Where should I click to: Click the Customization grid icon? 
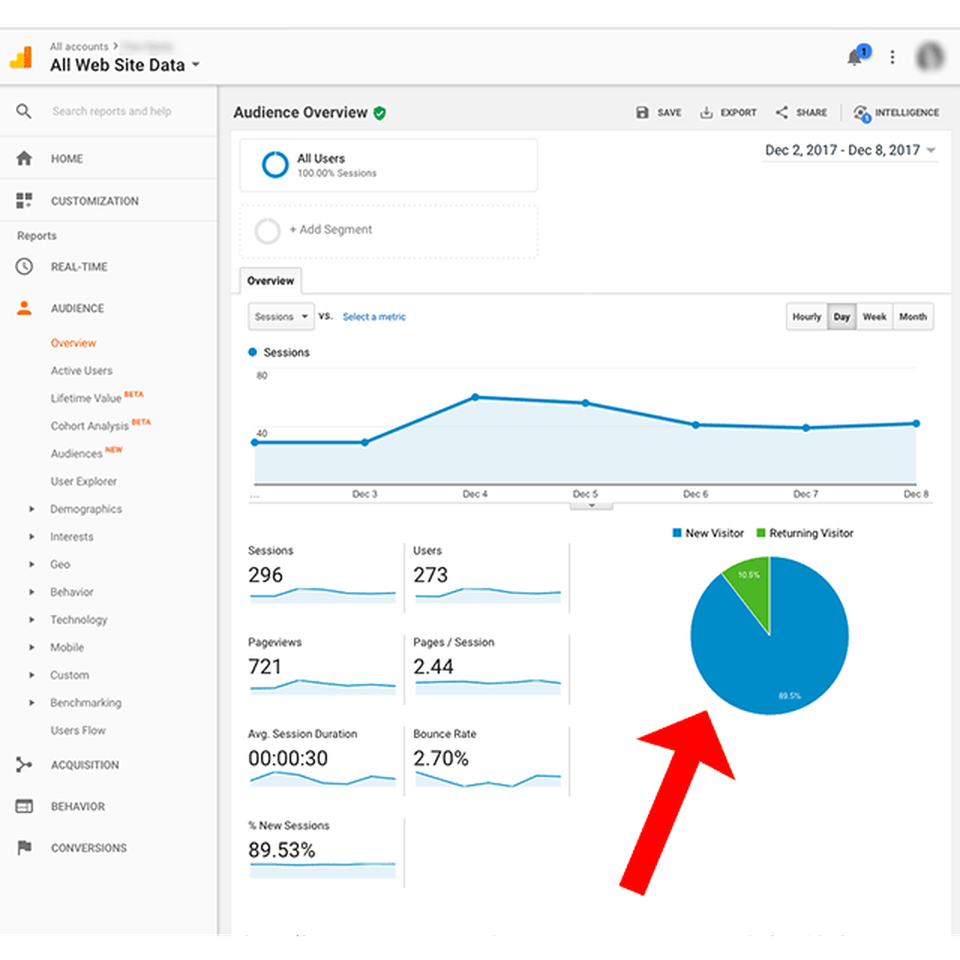[x=24, y=200]
